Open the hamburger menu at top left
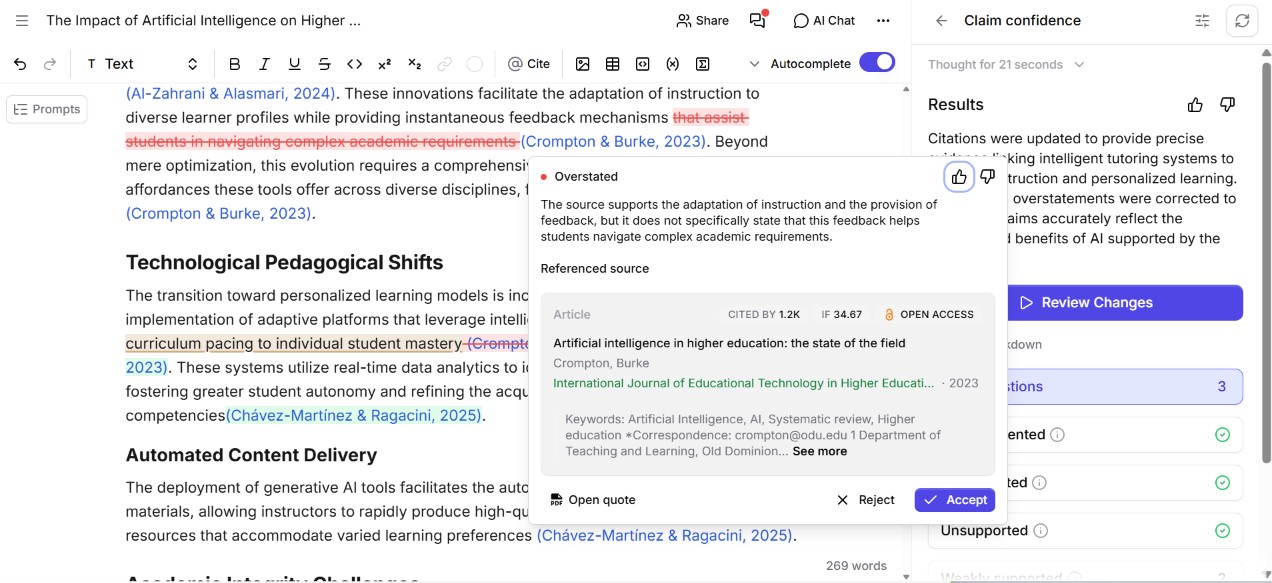Image resolution: width=1272 pixels, height=583 pixels. tap(22, 21)
